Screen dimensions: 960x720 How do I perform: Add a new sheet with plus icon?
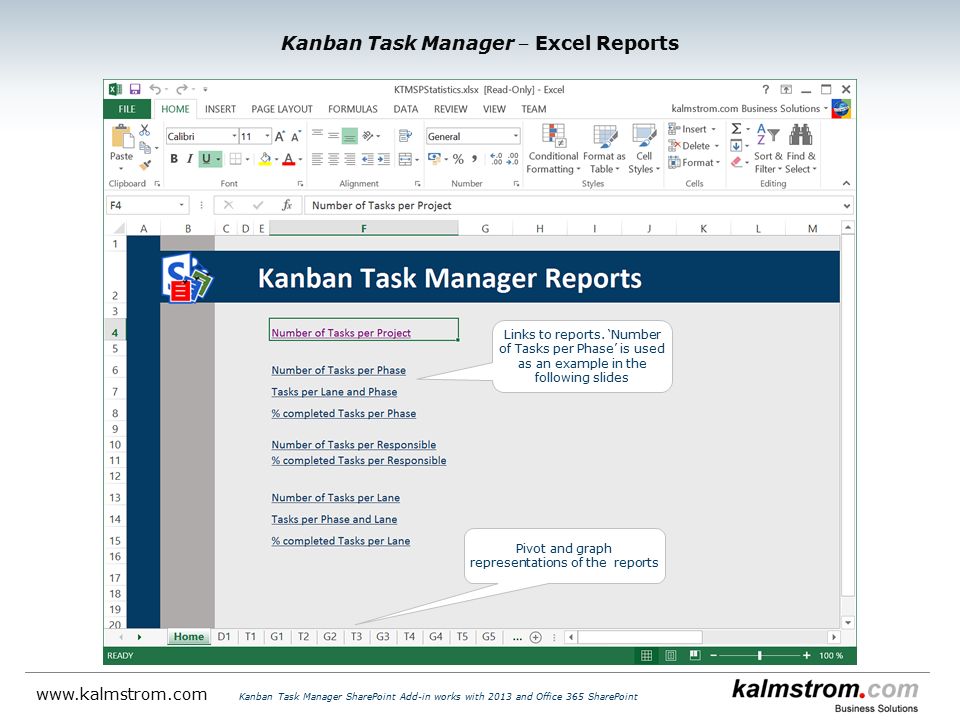click(x=536, y=637)
